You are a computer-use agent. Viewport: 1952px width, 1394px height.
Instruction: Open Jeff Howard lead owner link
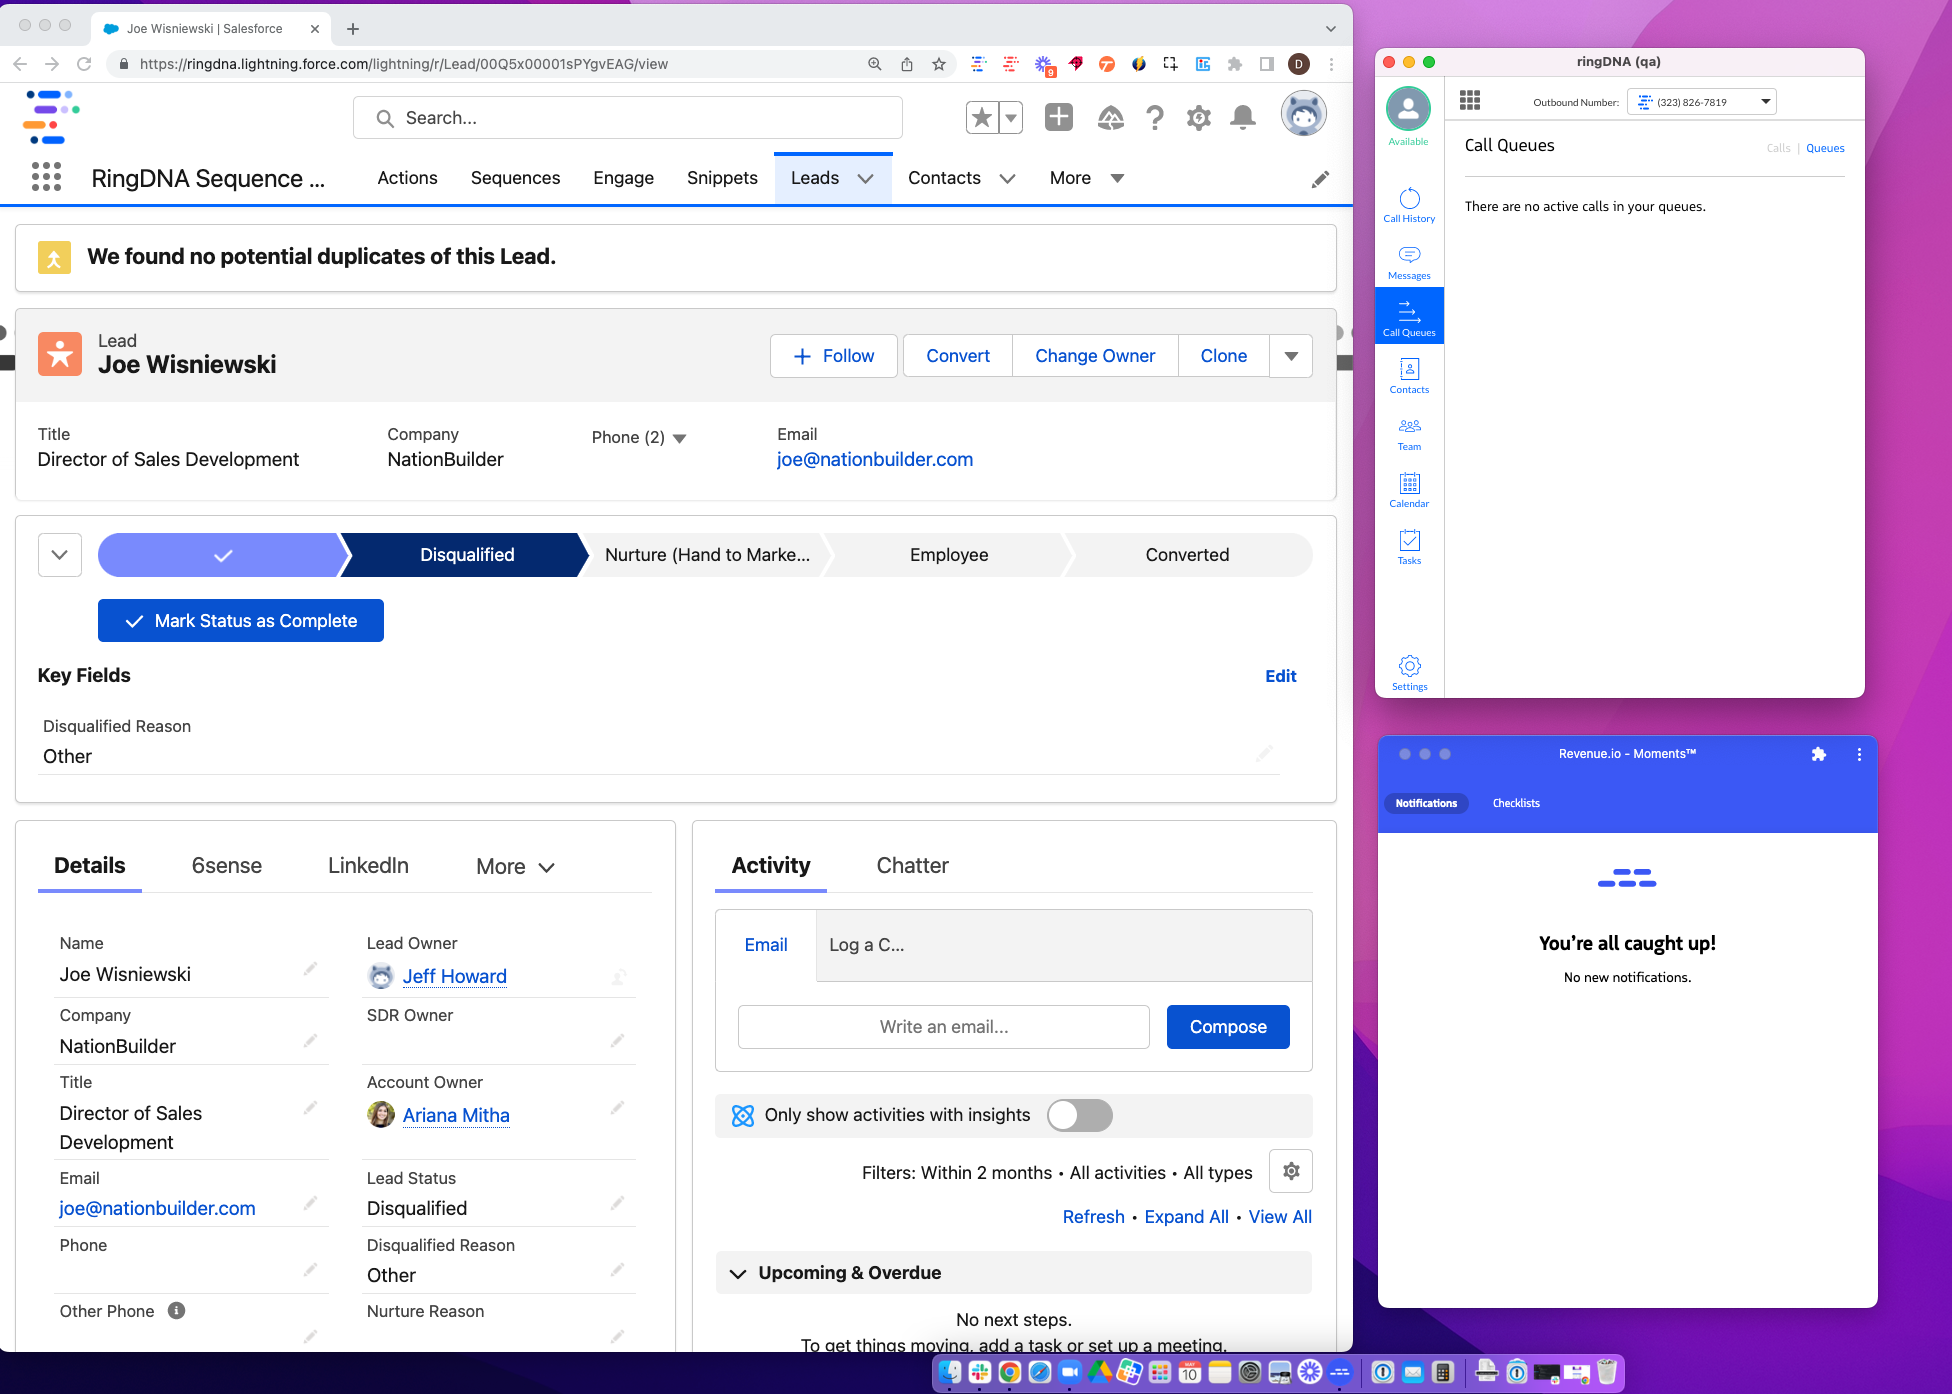tap(454, 976)
